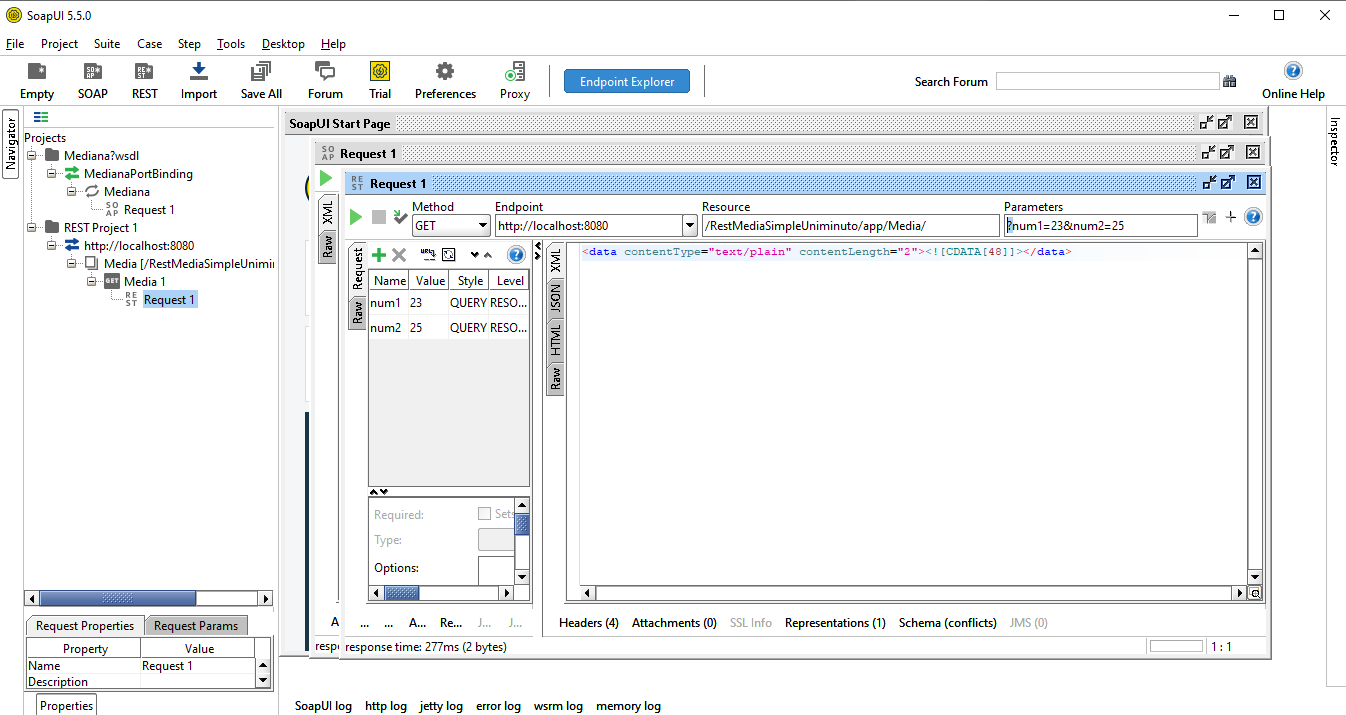Open request editor help icon beside Parameters

tap(1253, 217)
